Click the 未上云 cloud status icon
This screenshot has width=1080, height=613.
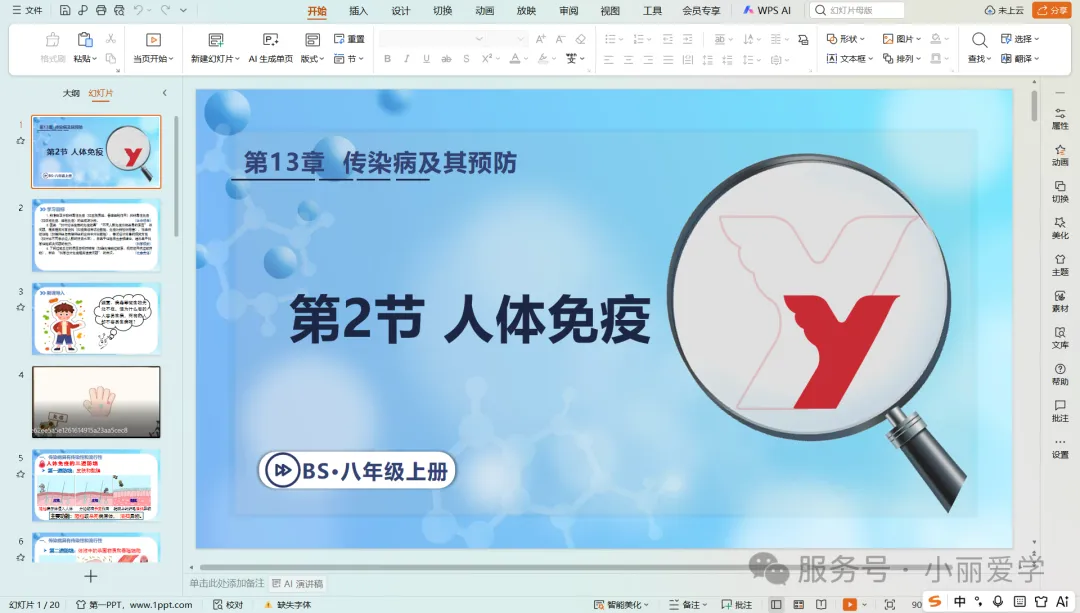point(1004,10)
